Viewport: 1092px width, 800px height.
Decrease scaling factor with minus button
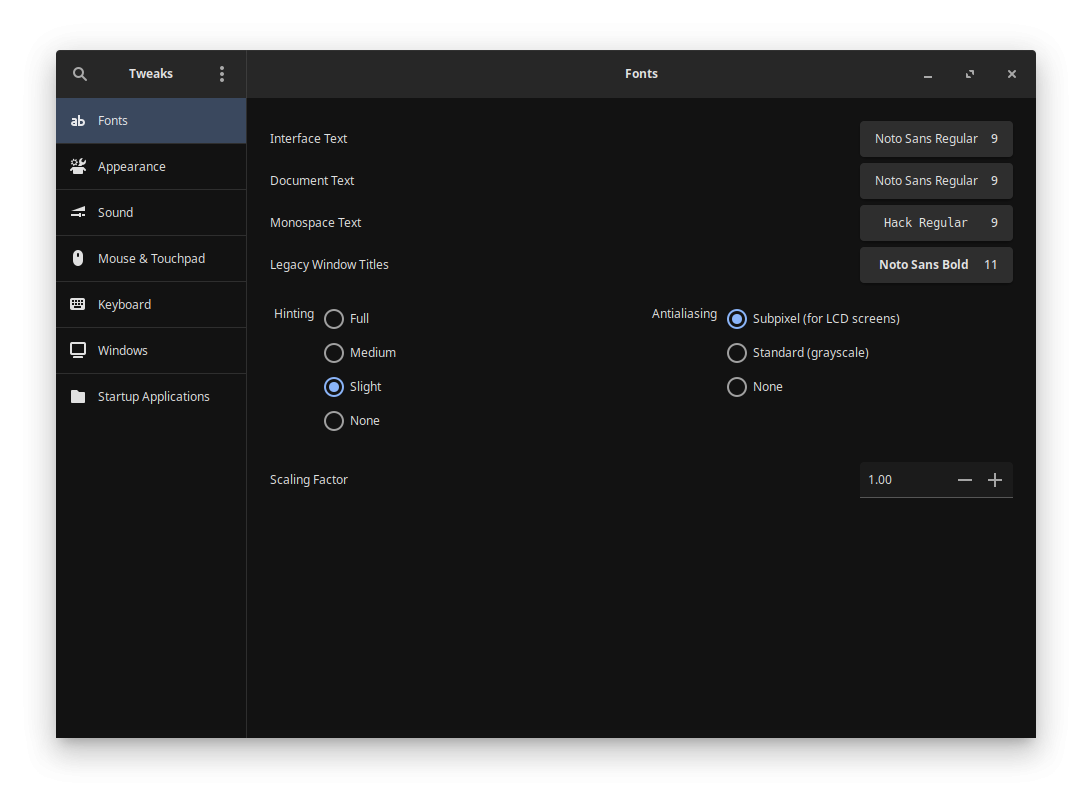[x=965, y=480]
